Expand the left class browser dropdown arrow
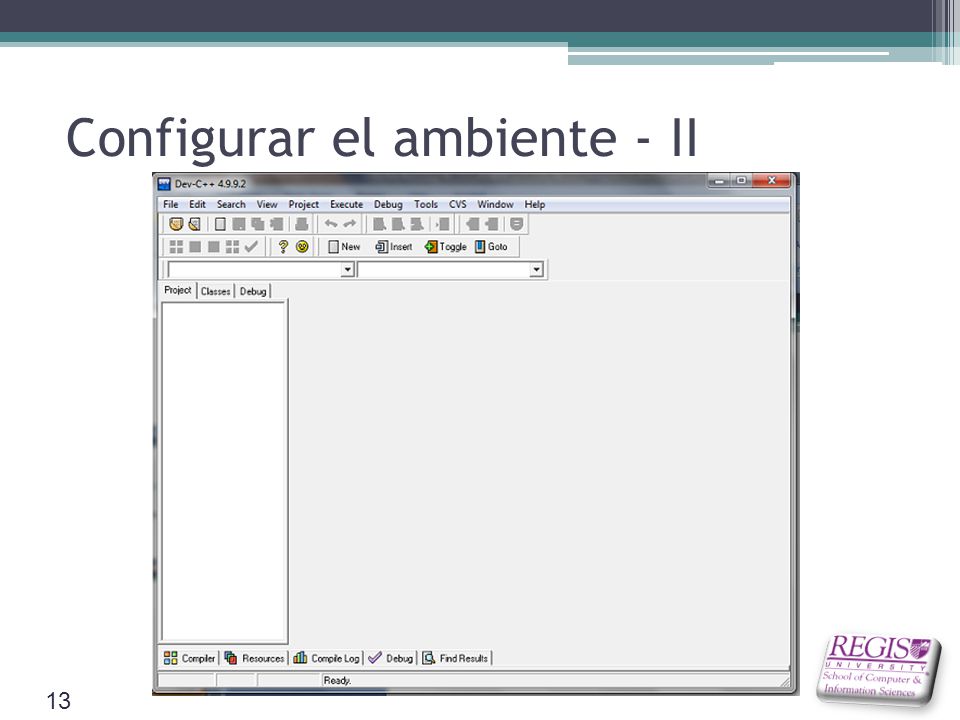This screenshot has height=720, width=960. click(x=348, y=269)
